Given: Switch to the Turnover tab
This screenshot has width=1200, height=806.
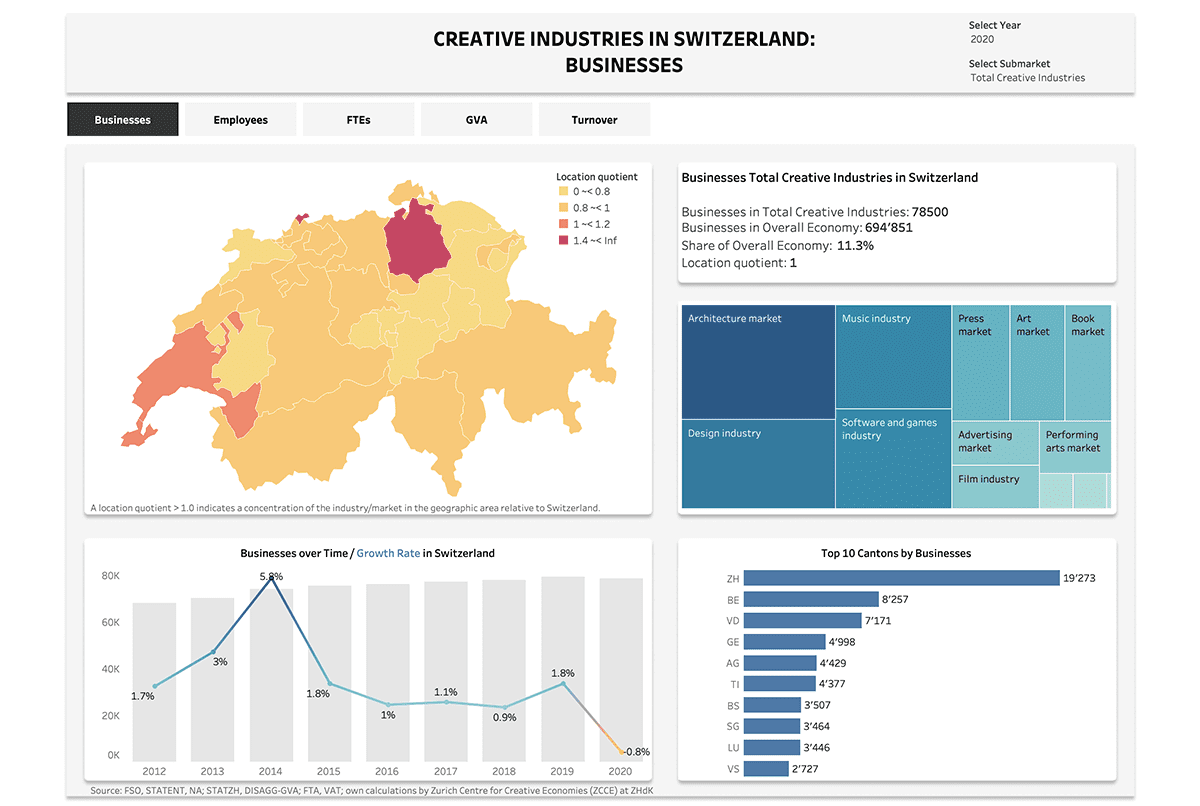Looking at the screenshot, I should 594,119.
